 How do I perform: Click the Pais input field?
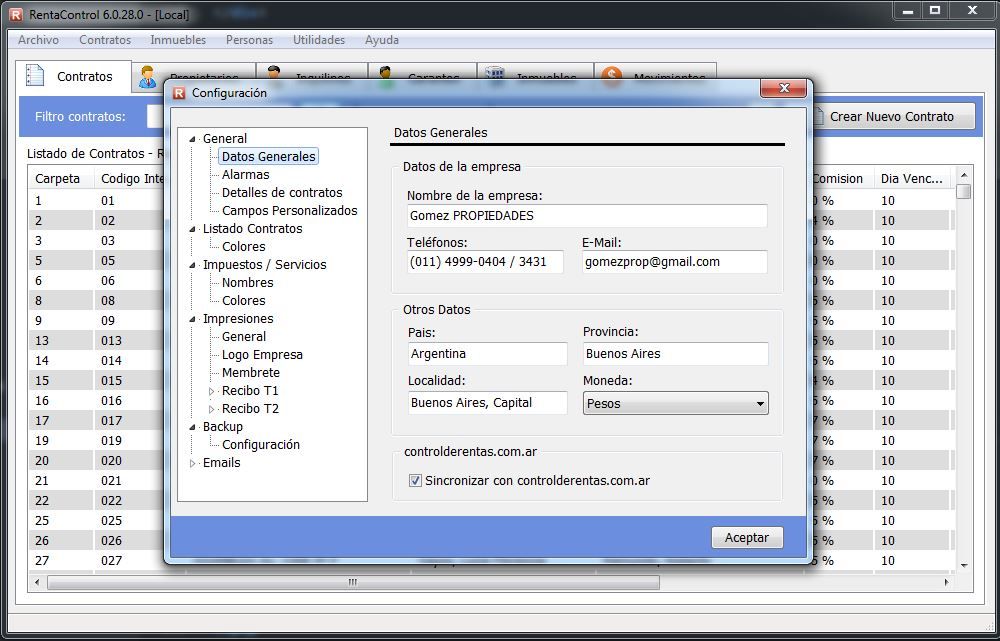tap(487, 354)
